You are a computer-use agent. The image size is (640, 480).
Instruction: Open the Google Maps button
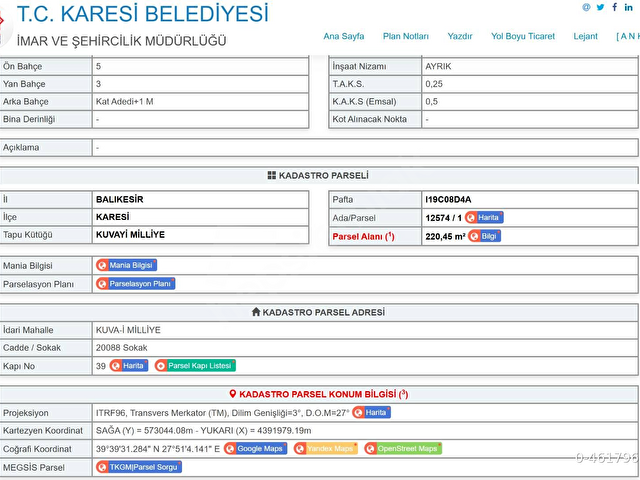coord(256,449)
